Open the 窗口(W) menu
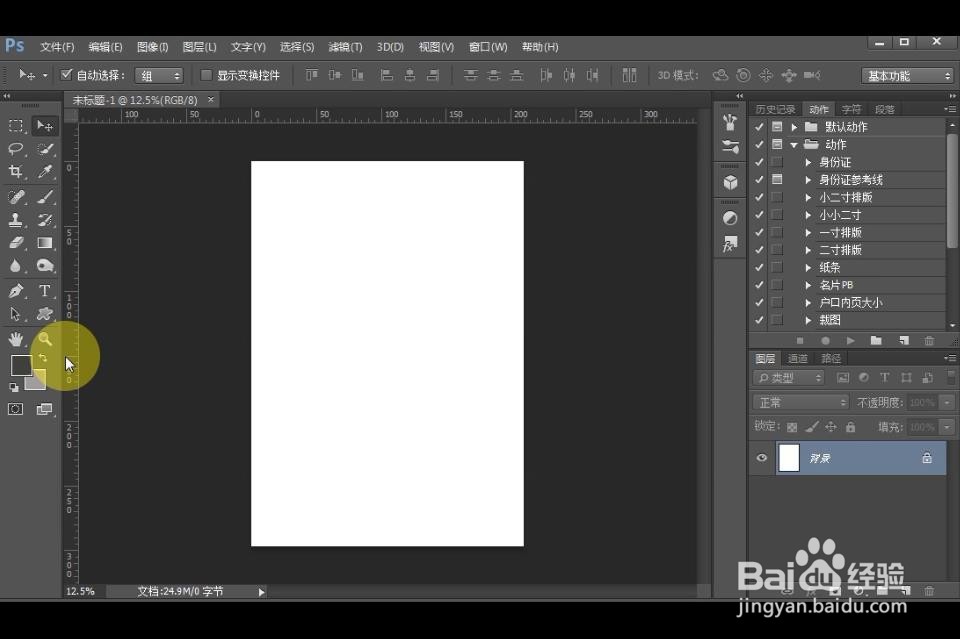This screenshot has height=639, width=960. [x=488, y=47]
